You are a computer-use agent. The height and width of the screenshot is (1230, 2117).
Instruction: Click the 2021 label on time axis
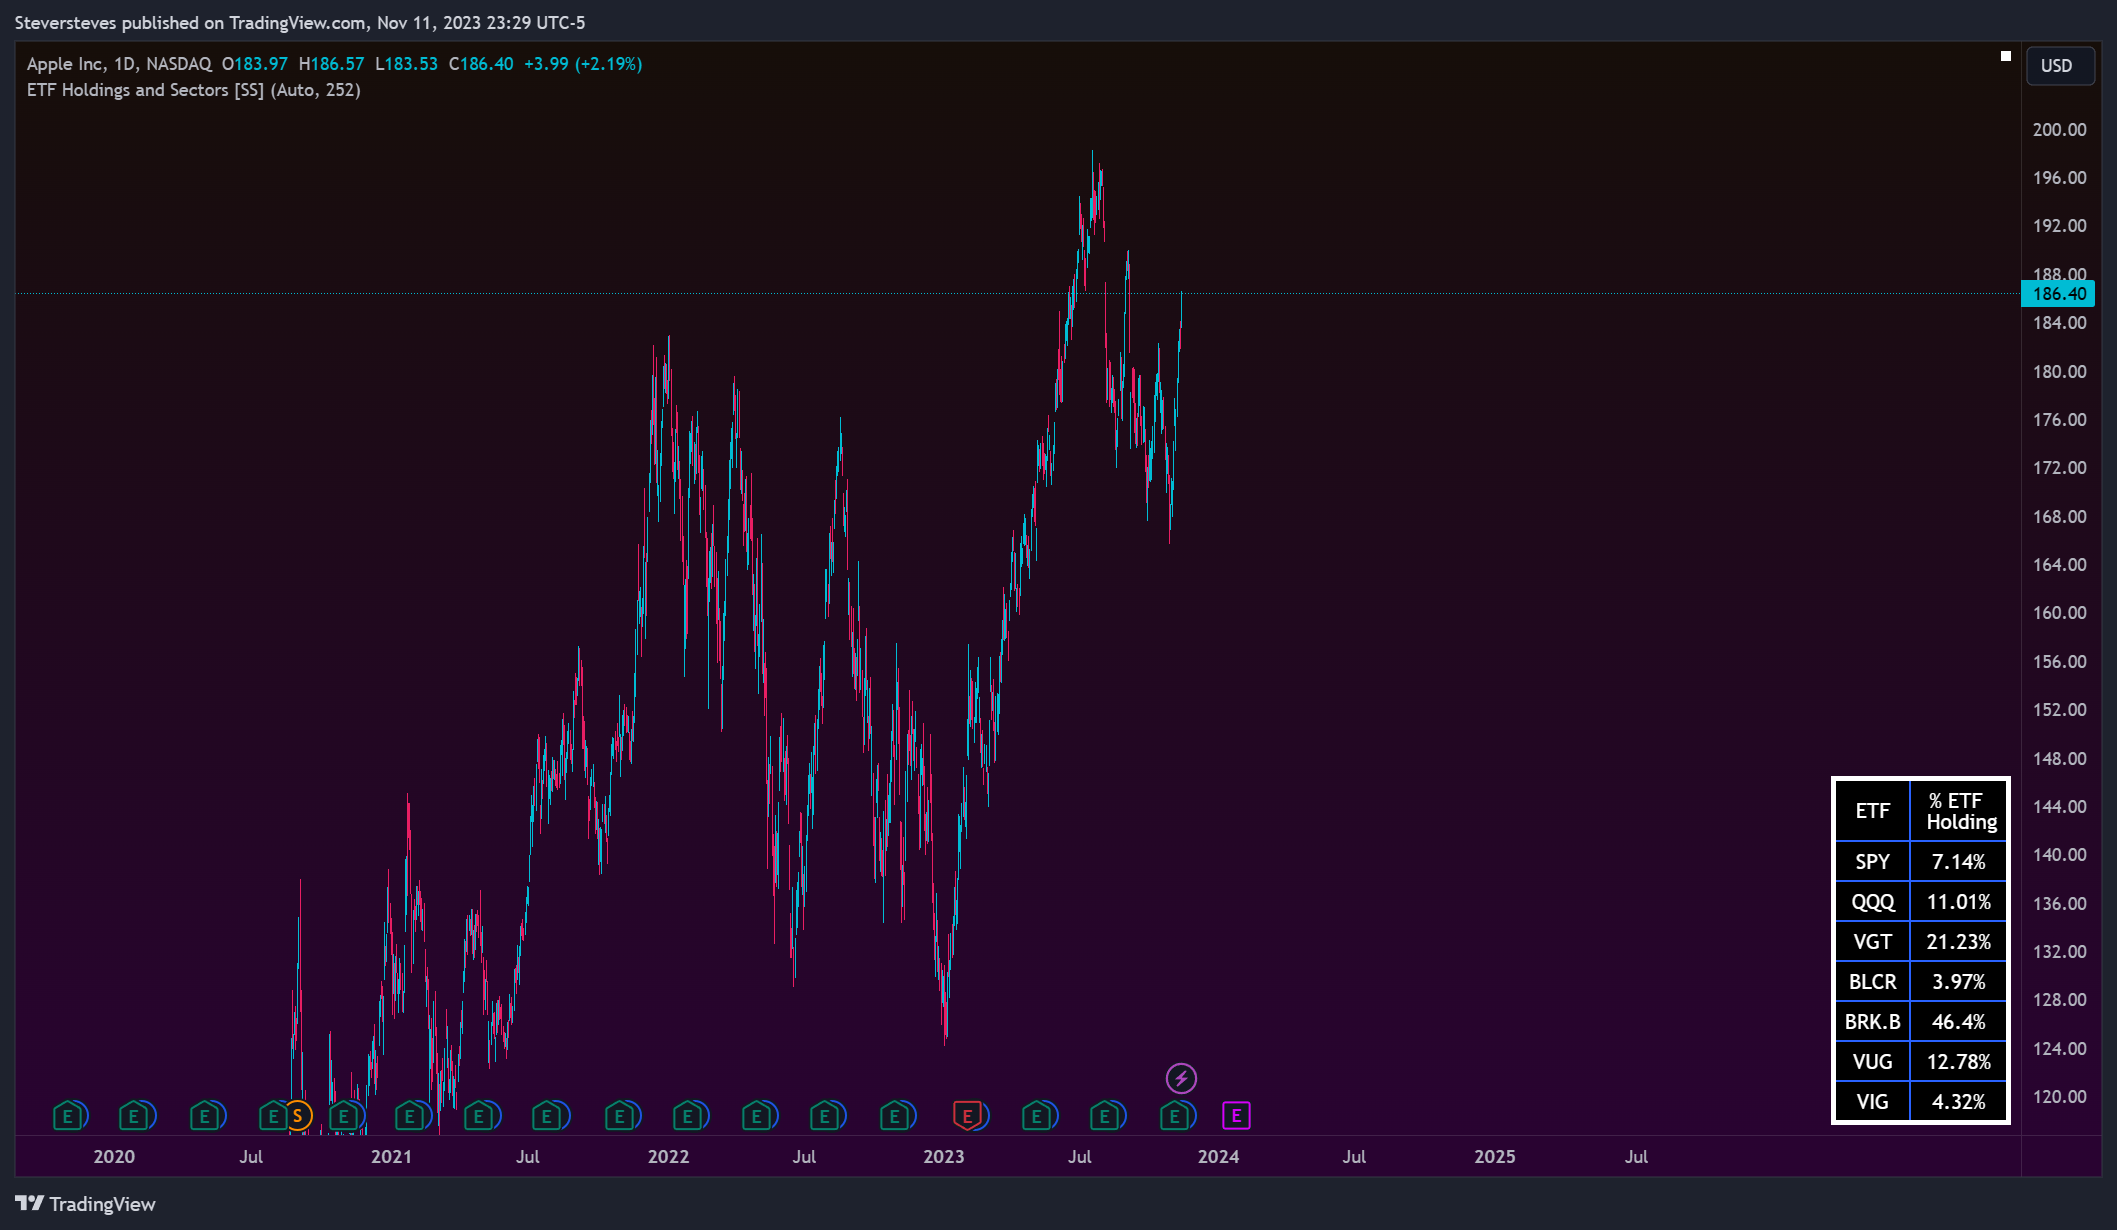391,1157
